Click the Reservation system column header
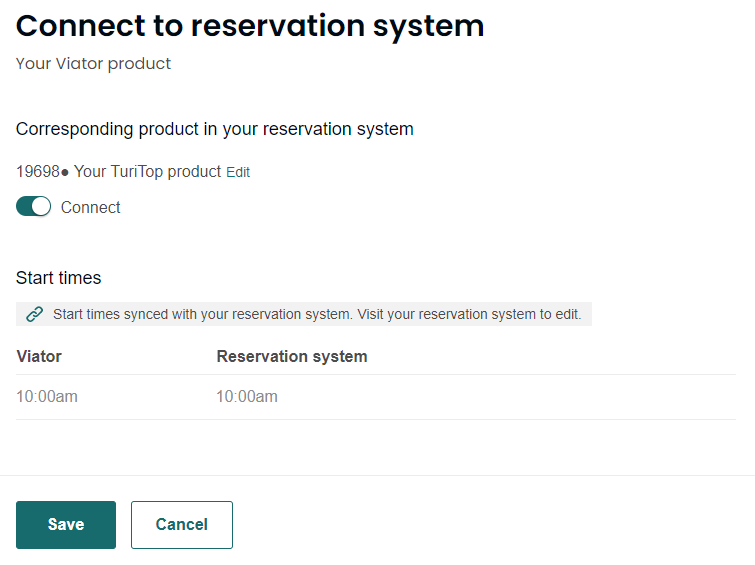 tap(292, 356)
